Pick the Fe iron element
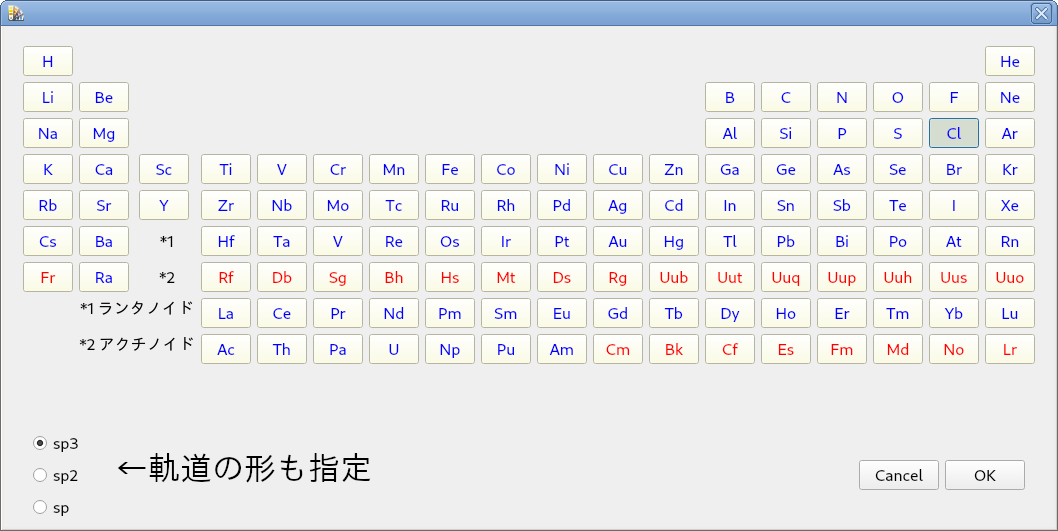1058x531 pixels. tap(450, 169)
